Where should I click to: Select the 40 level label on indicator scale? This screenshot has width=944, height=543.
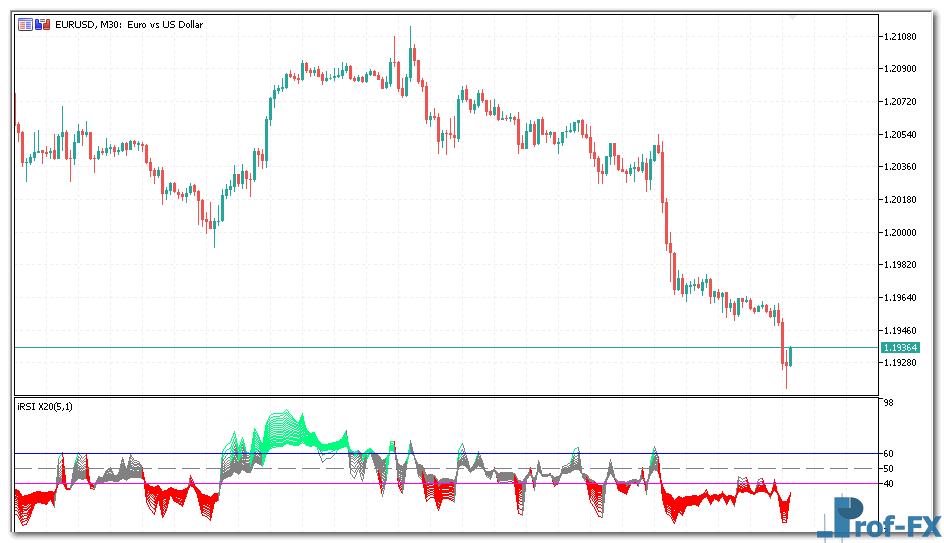889,484
